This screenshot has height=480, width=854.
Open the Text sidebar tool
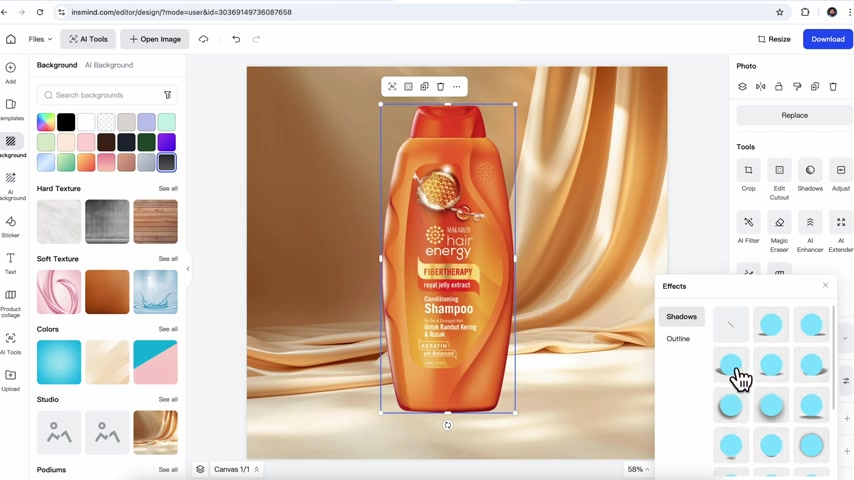(x=10, y=263)
